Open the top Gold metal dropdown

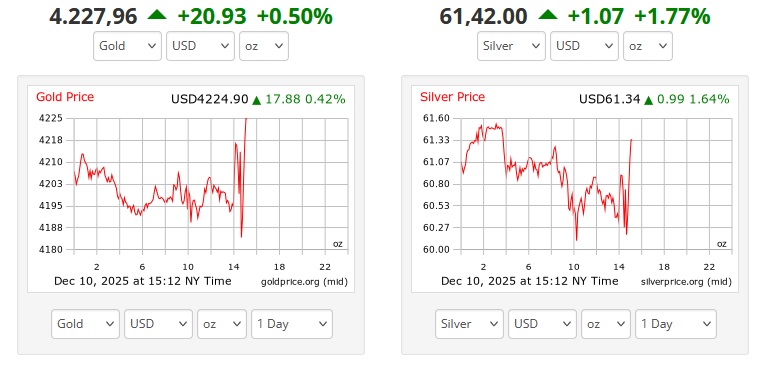click(127, 46)
